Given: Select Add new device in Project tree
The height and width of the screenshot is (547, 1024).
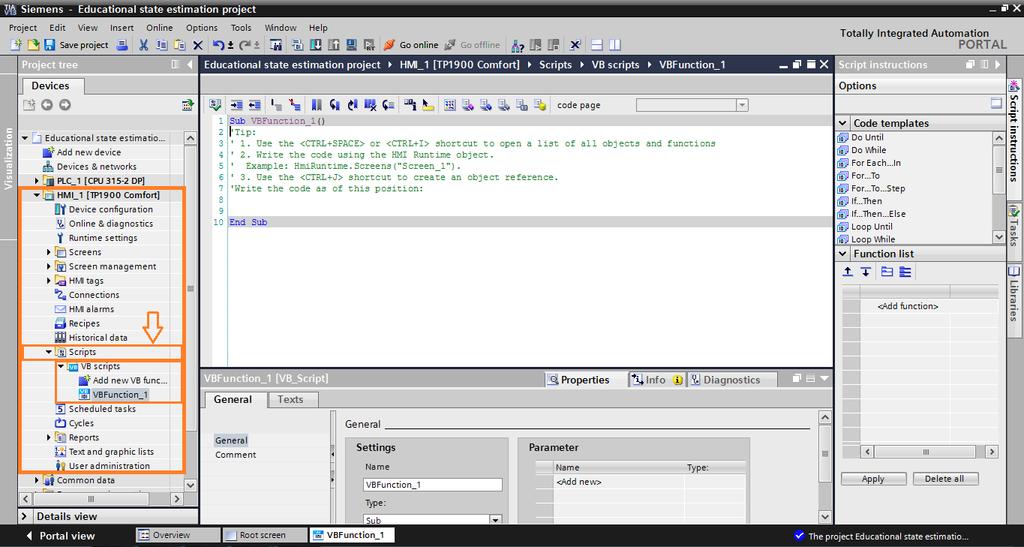Looking at the screenshot, I should click(88, 152).
